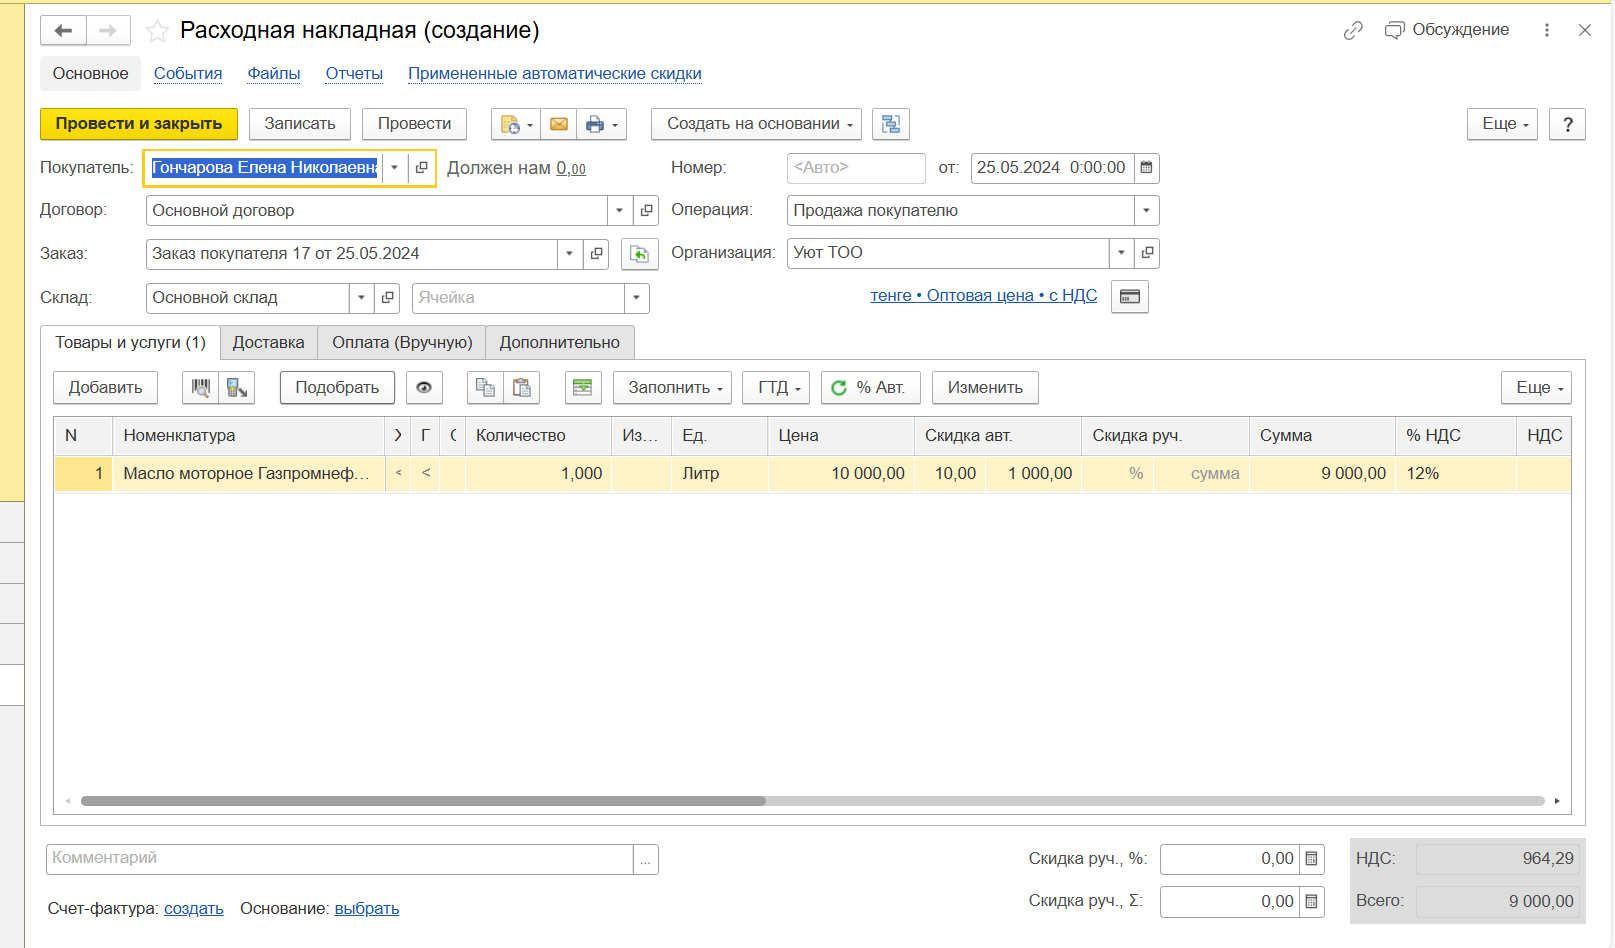The image size is (1615, 948).
Task: Open the document structure icon
Action: 890,124
